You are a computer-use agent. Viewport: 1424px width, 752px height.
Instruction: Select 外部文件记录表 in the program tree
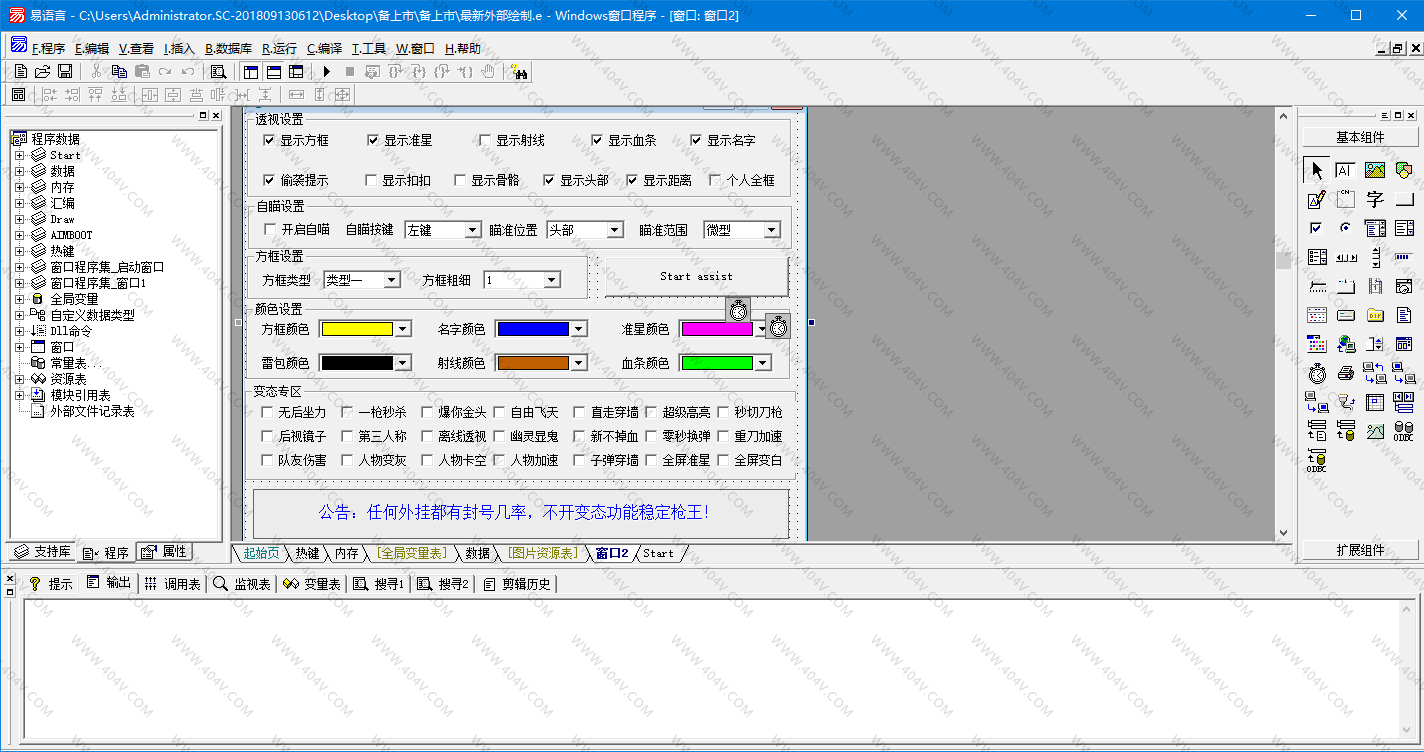92,411
